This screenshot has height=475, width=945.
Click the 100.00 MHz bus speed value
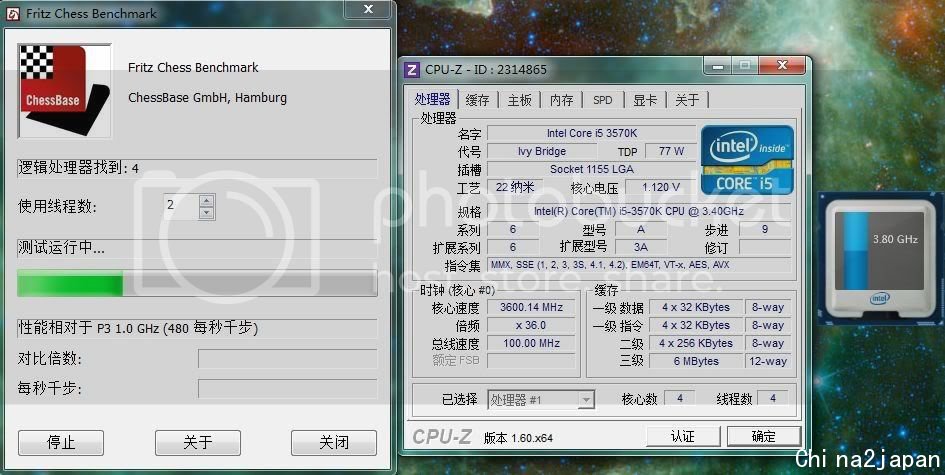[531, 344]
